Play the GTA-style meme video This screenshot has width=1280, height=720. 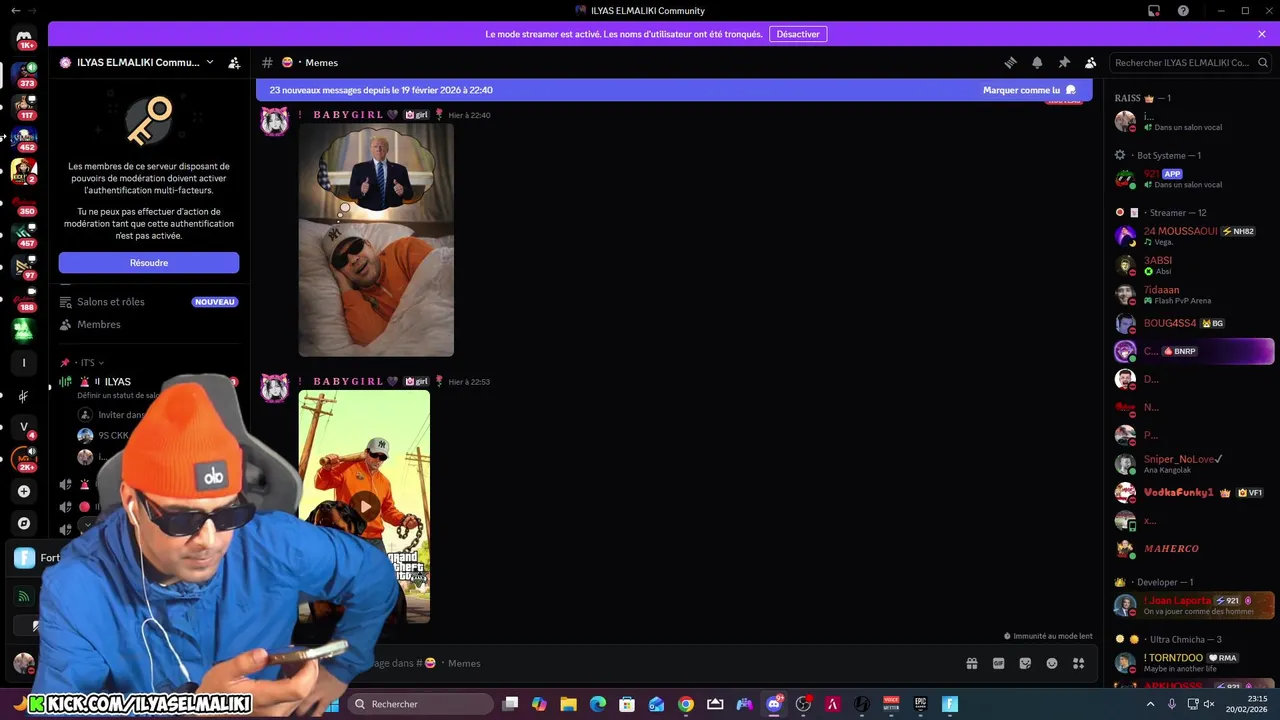point(365,506)
